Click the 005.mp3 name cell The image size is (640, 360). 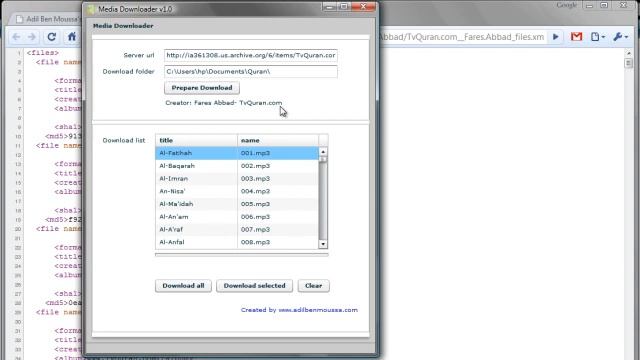(x=278, y=204)
